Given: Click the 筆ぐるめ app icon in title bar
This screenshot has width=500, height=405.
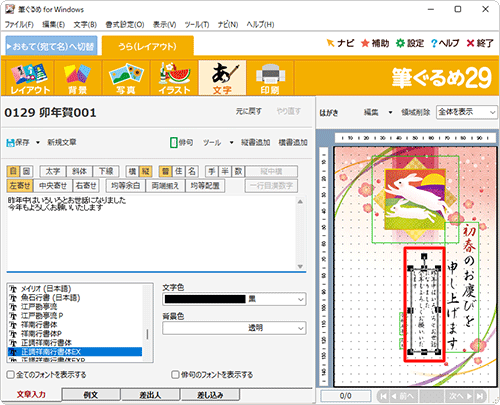Looking at the screenshot, I should (x=10, y=9).
